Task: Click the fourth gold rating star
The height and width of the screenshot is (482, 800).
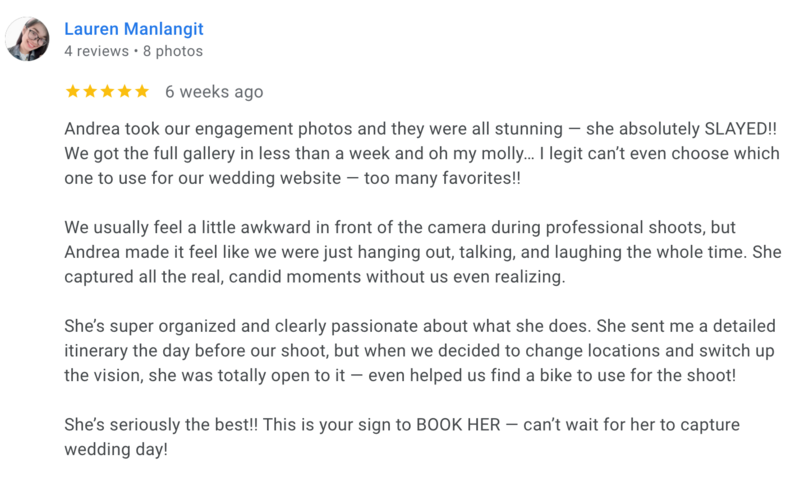Action: tap(125, 91)
